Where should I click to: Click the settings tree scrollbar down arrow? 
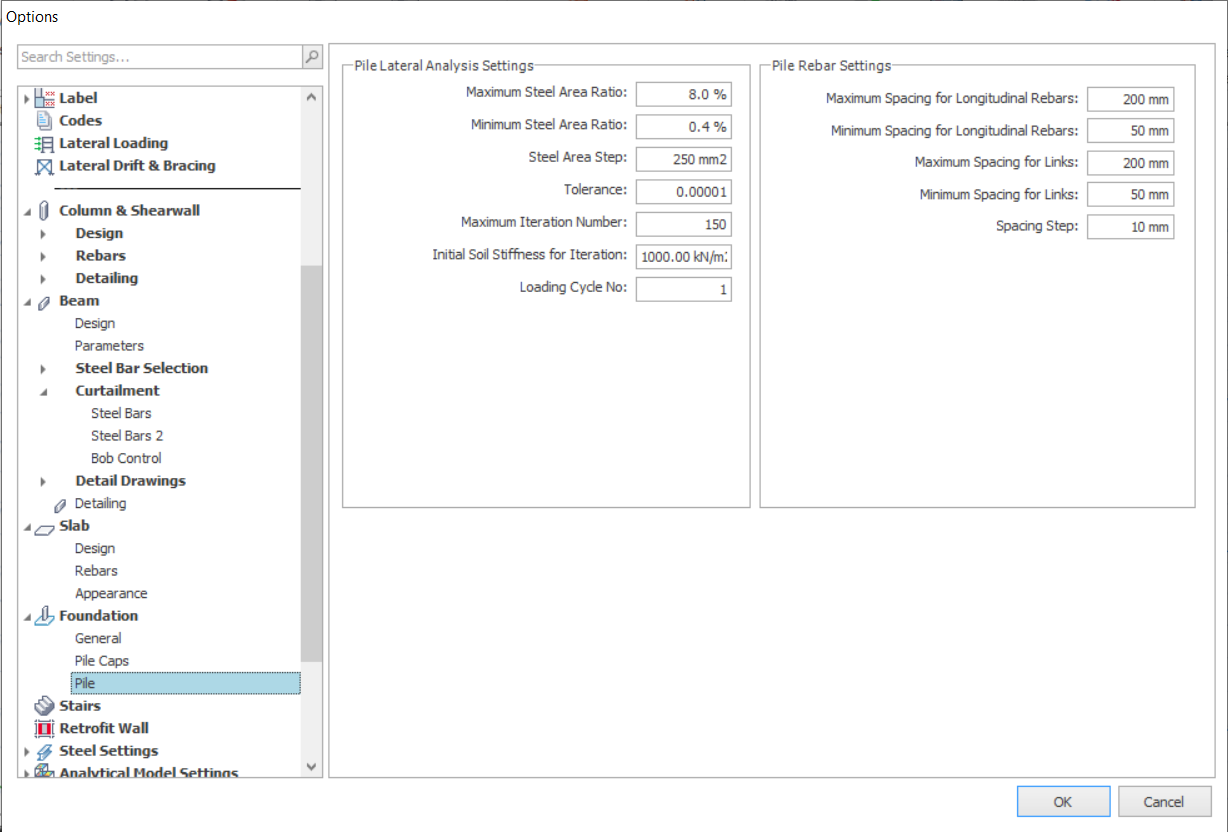(x=311, y=767)
